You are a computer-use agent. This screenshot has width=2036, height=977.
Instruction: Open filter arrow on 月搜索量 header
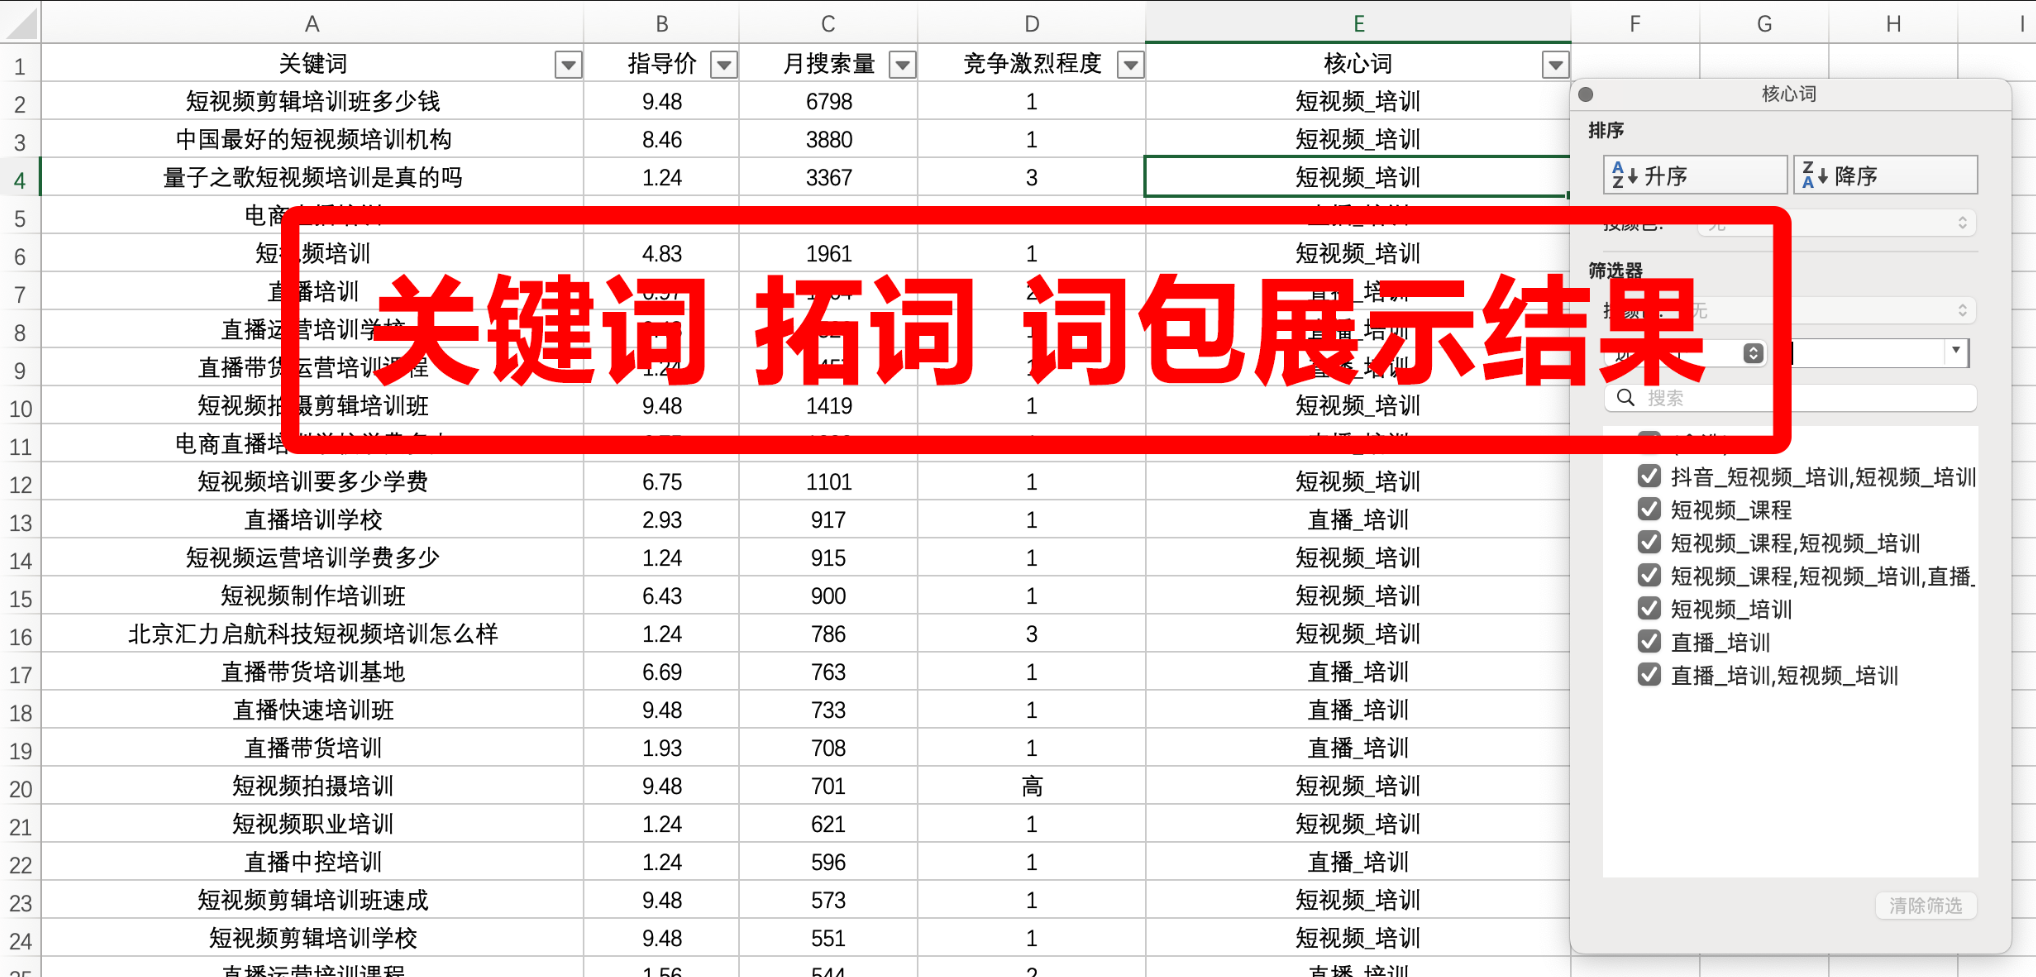[902, 65]
